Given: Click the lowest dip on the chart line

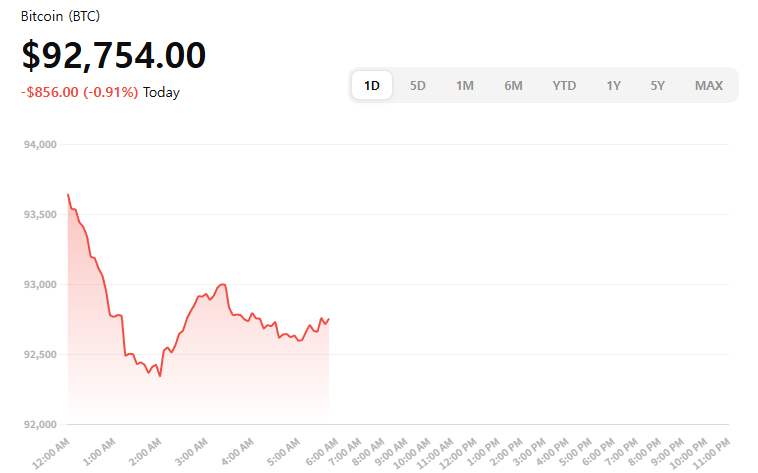Looking at the screenshot, I should click(x=160, y=376).
